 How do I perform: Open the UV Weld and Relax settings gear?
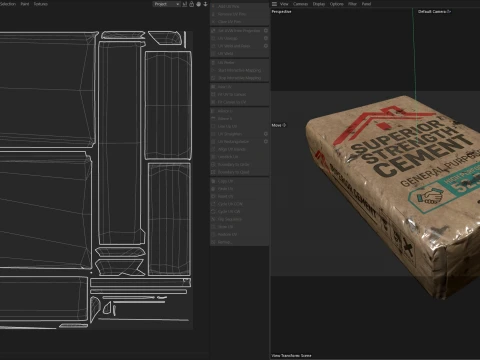266,46
